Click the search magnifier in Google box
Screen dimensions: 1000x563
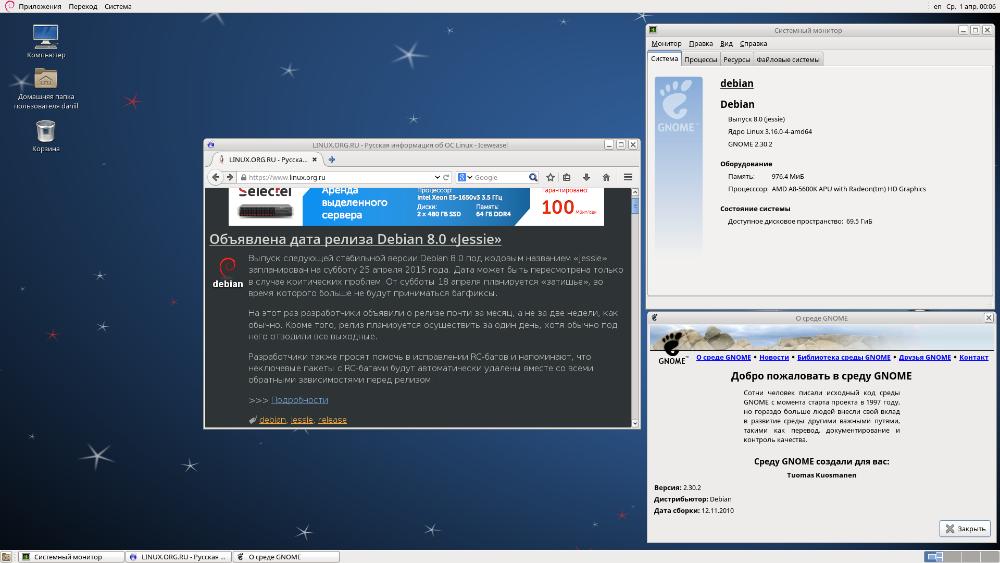(x=533, y=177)
